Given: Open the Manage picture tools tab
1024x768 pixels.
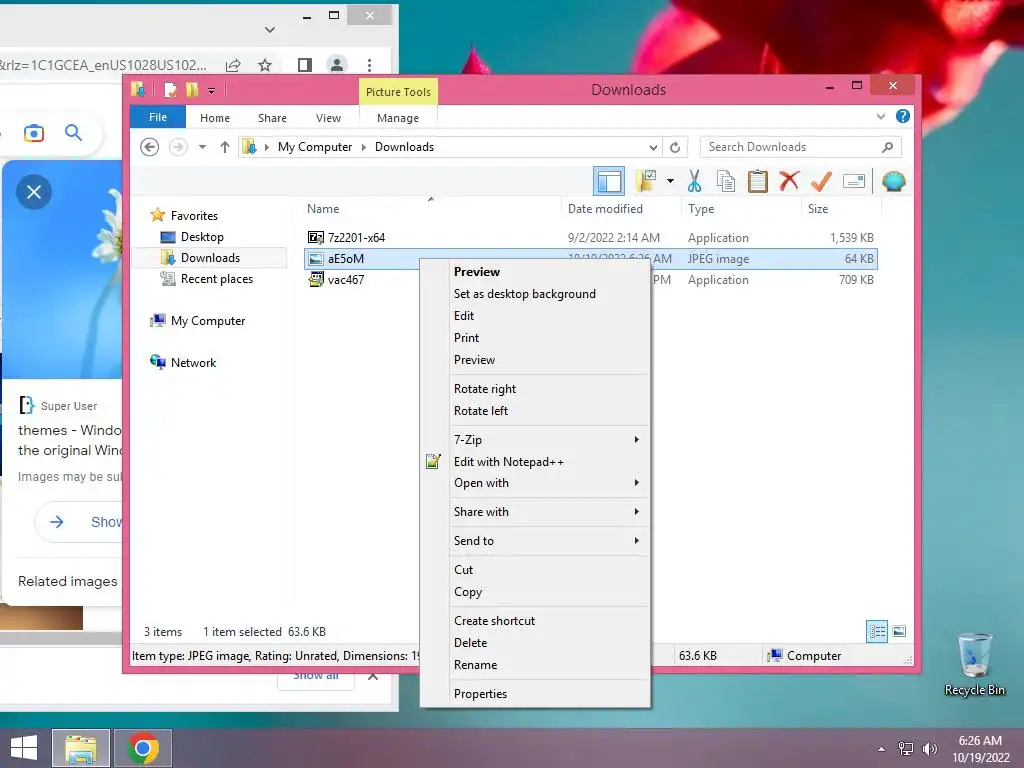Looking at the screenshot, I should pyautogui.click(x=398, y=118).
